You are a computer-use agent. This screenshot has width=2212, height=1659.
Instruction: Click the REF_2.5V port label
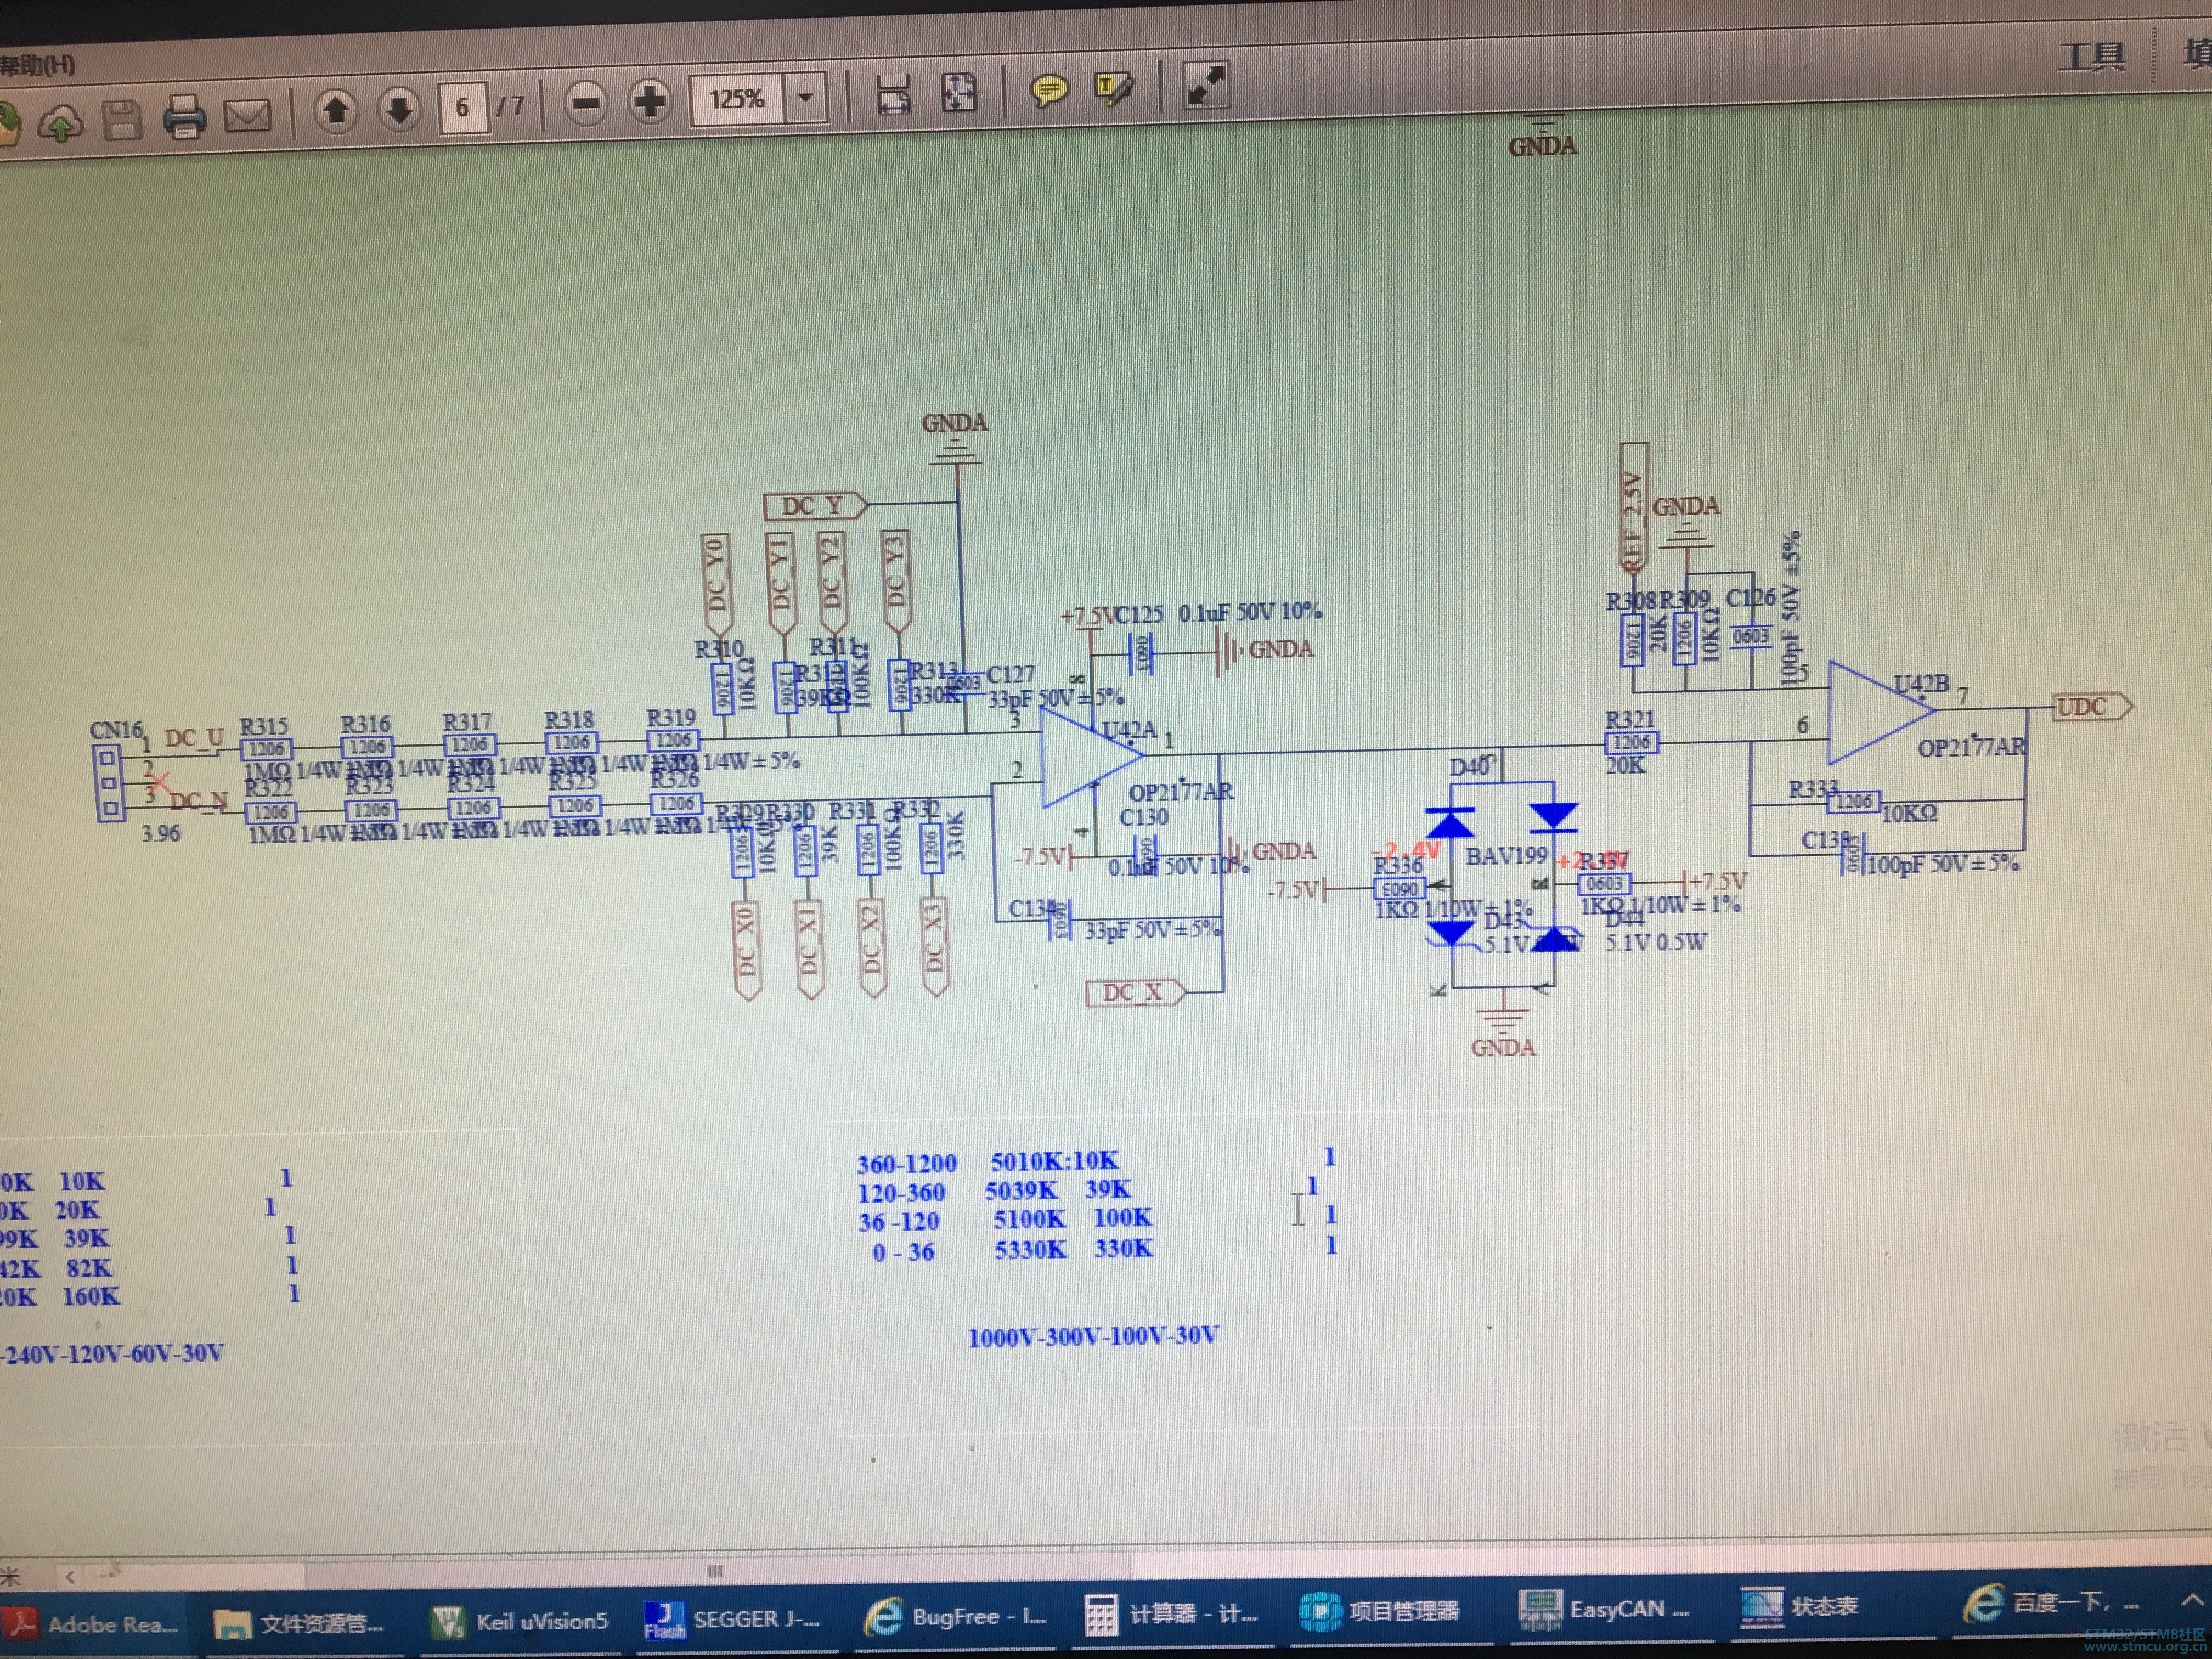(1634, 509)
